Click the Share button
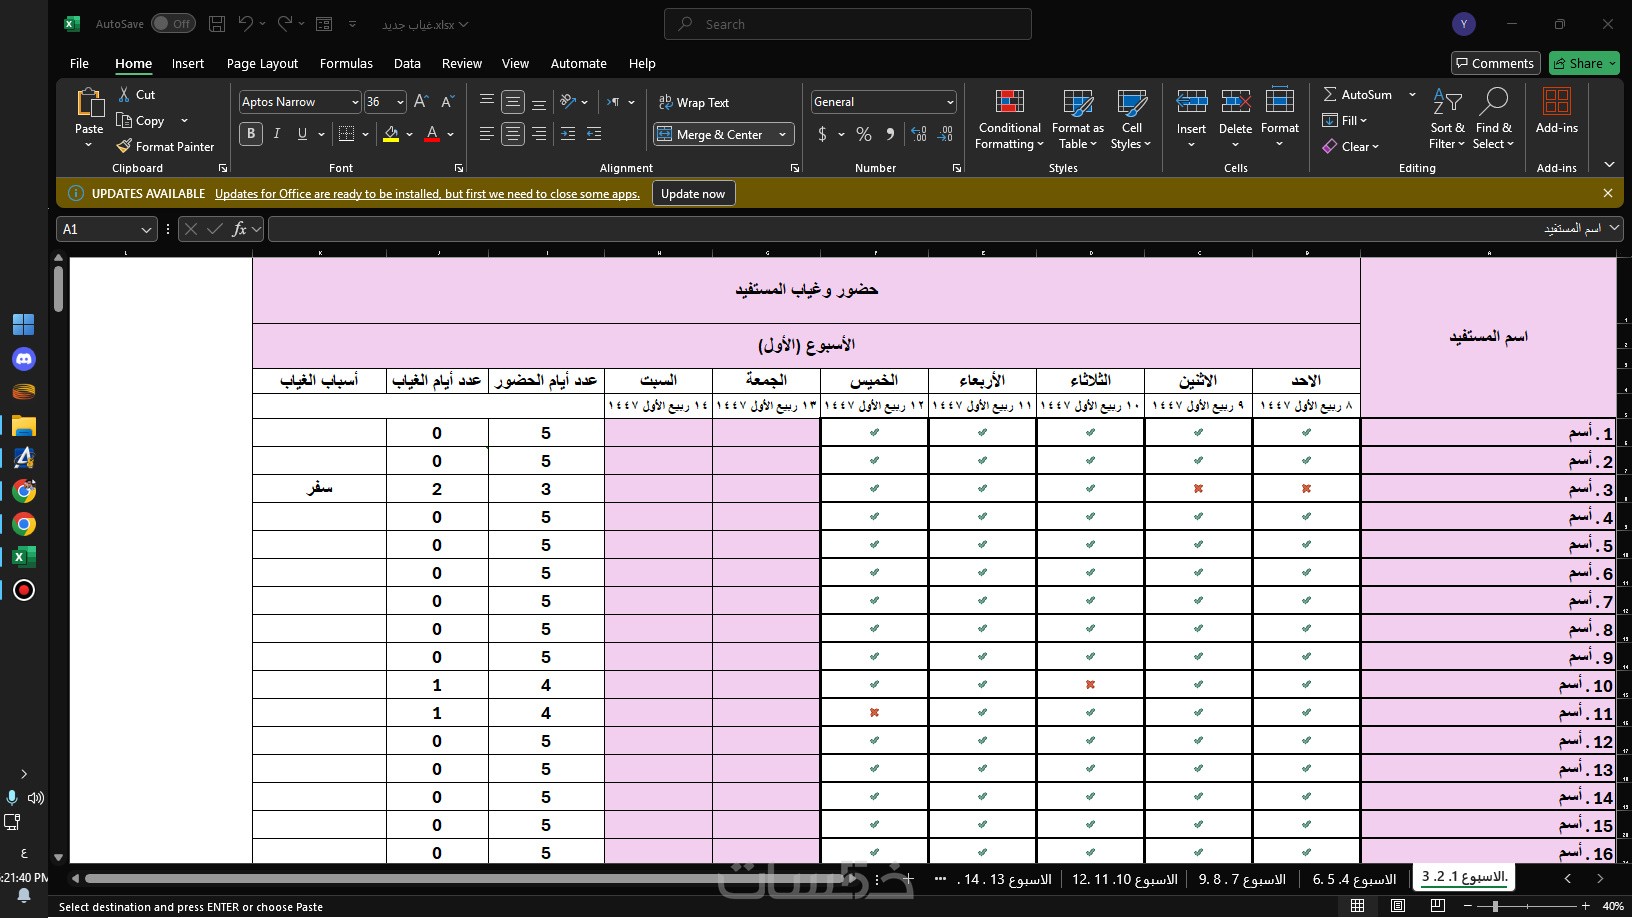This screenshot has width=1632, height=918. (1584, 63)
